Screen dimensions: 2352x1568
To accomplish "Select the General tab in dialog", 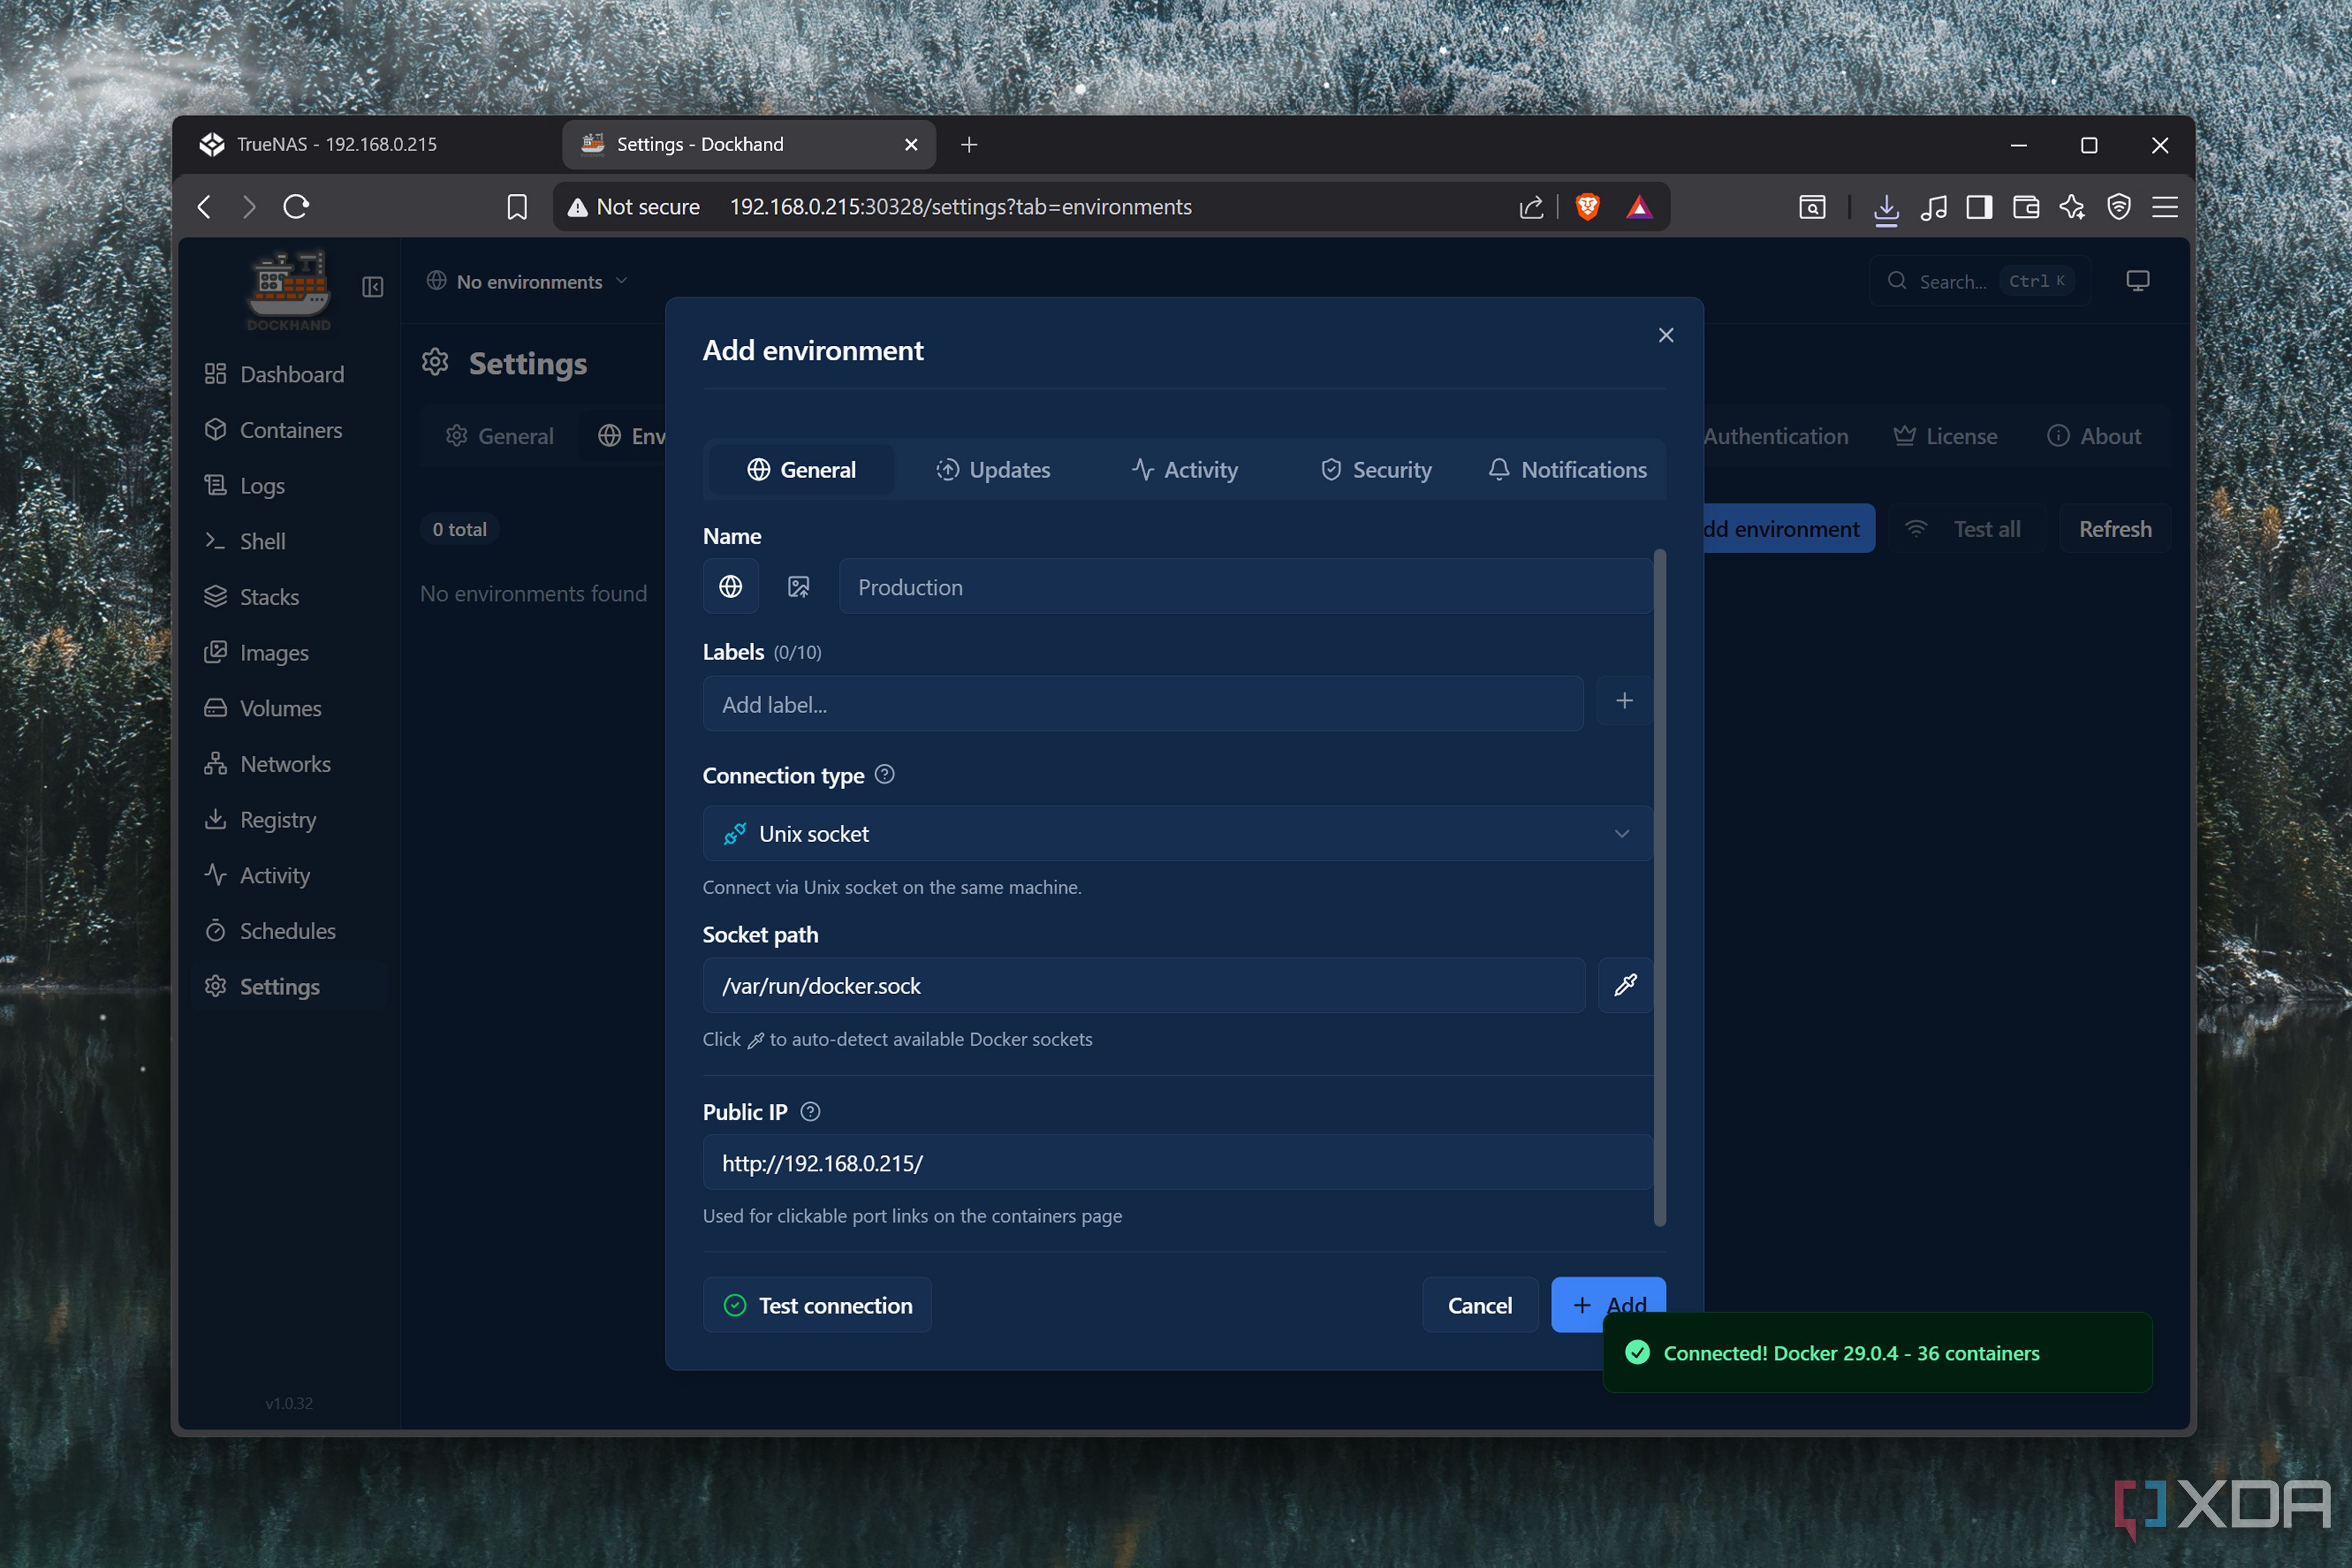I will [802, 470].
